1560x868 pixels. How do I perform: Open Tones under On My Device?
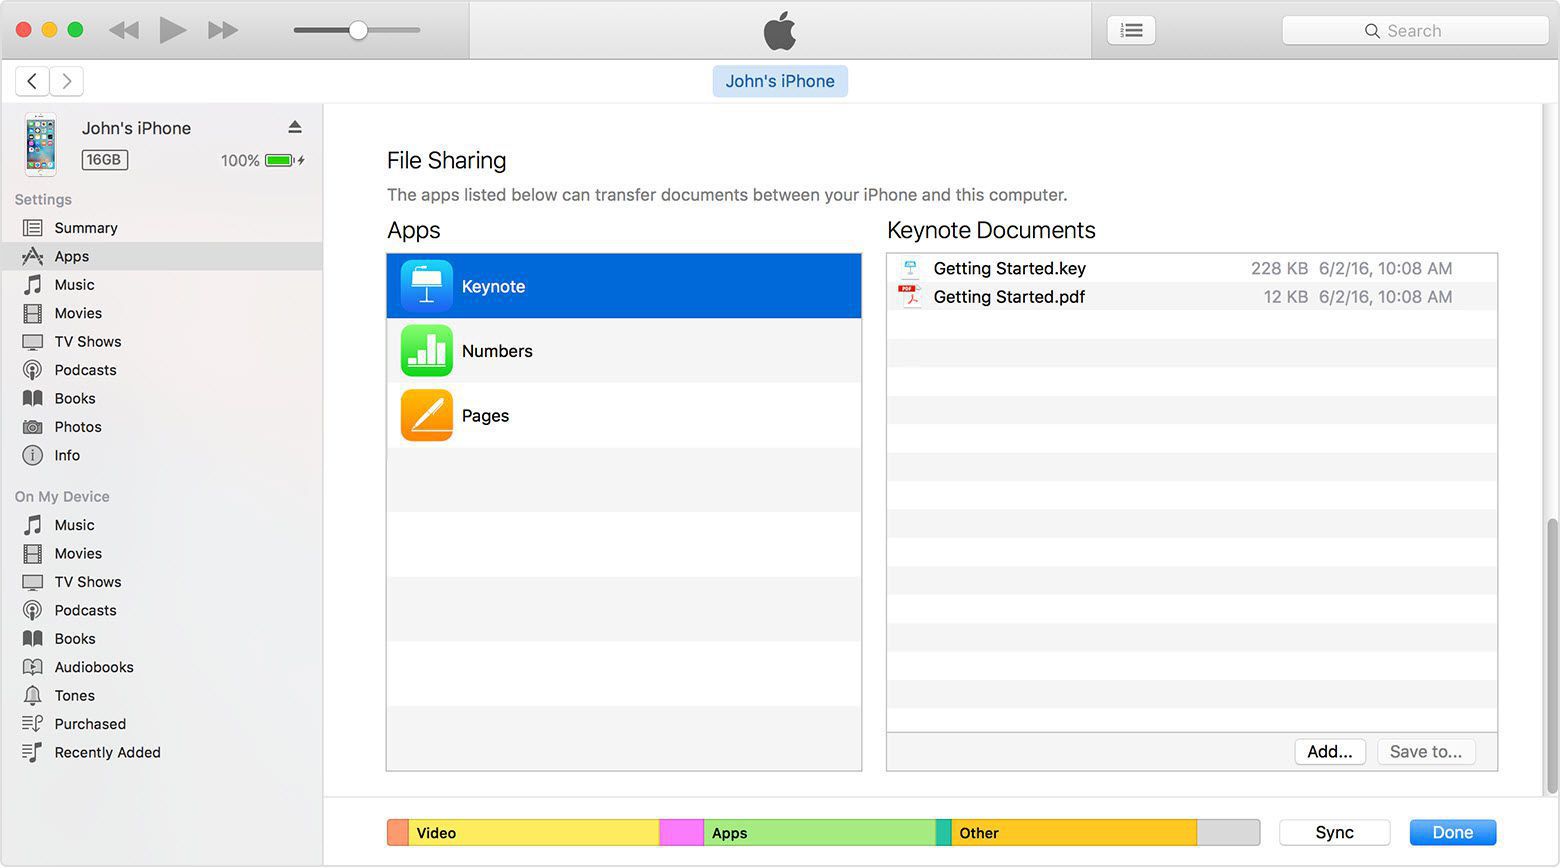[162, 695]
